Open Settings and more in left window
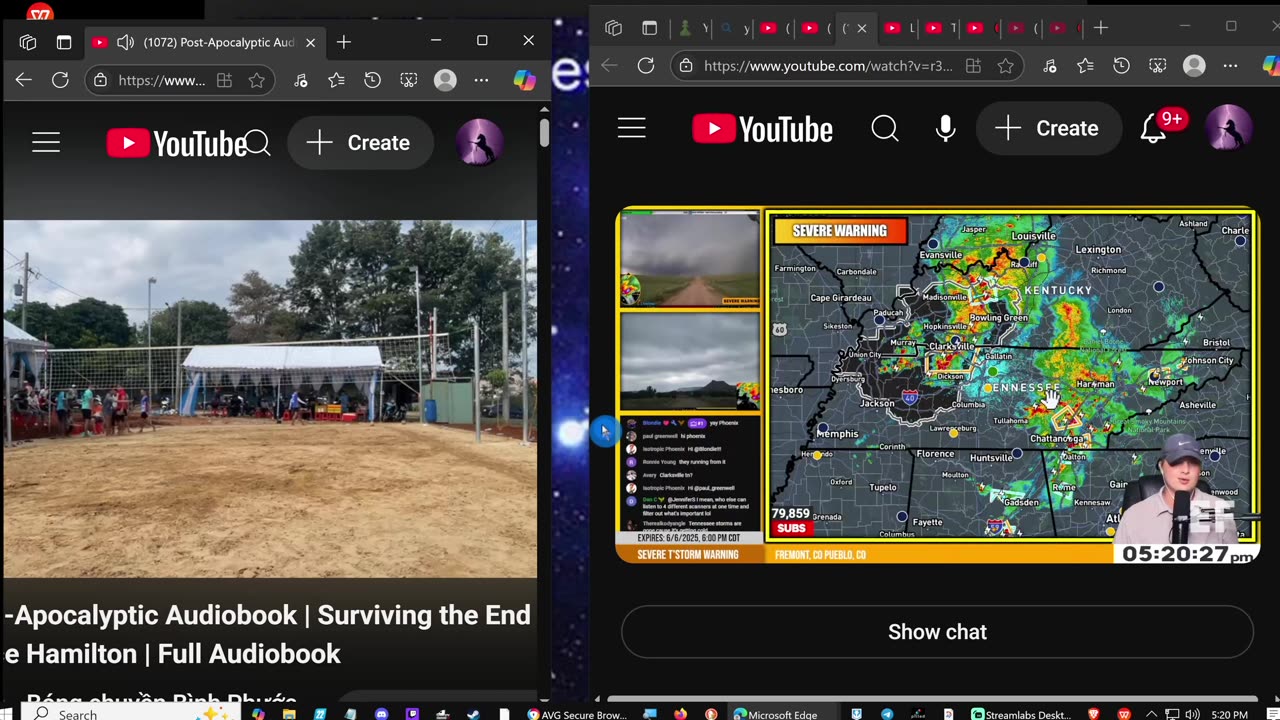 coord(481,80)
